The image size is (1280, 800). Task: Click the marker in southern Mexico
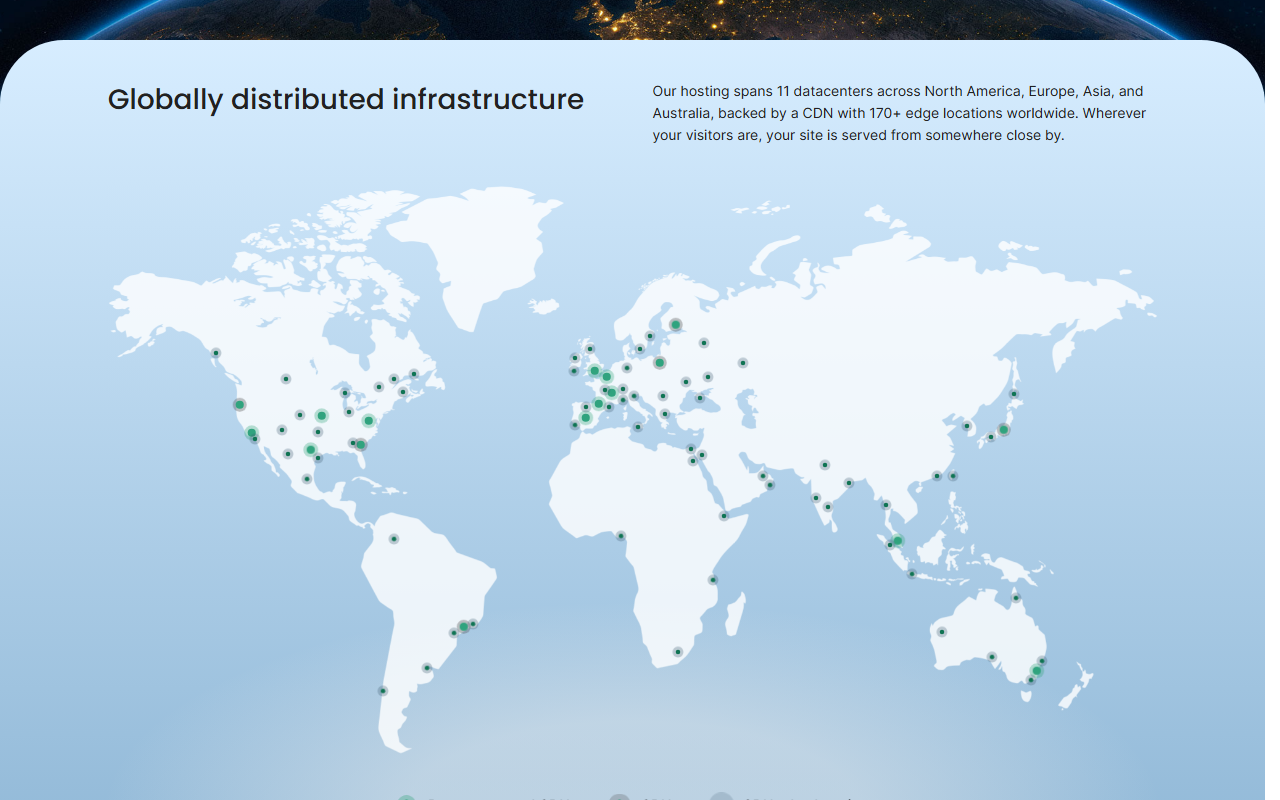pos(307,479)
